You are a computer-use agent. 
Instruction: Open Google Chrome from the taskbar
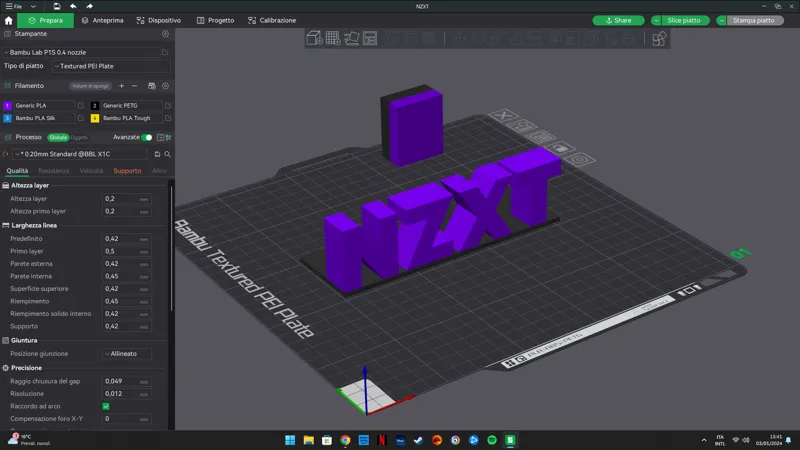point(345,440)
